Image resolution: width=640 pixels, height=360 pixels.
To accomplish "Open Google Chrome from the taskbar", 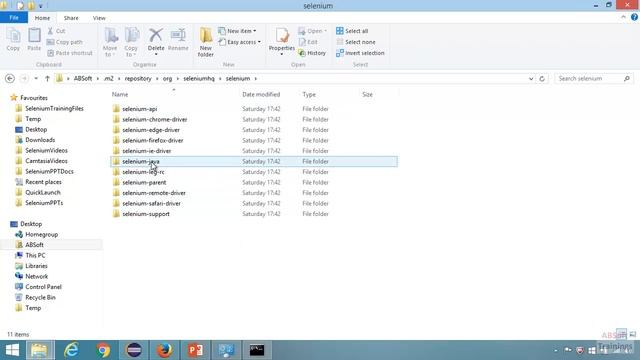I will (x=103, y=350).
